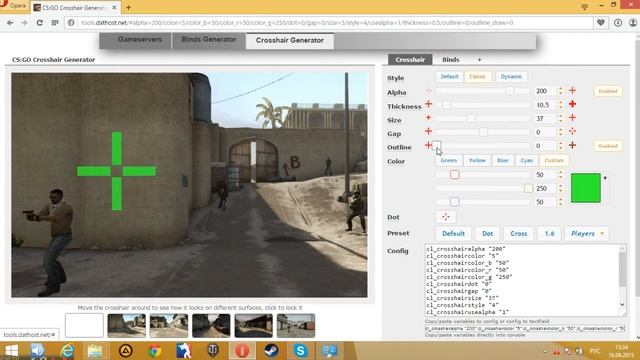Add a new tab with the plus
The image size is (640, 360).
(480, 60)
